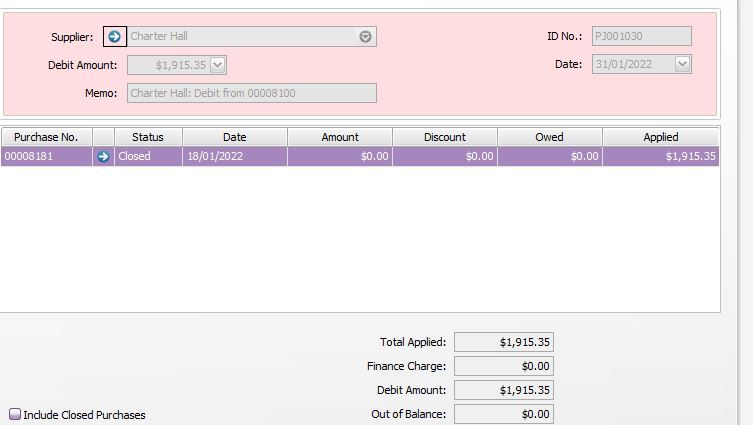Click the Date column header
The width and height of the screenshot is (753, 425).
[x=234, y=137]
